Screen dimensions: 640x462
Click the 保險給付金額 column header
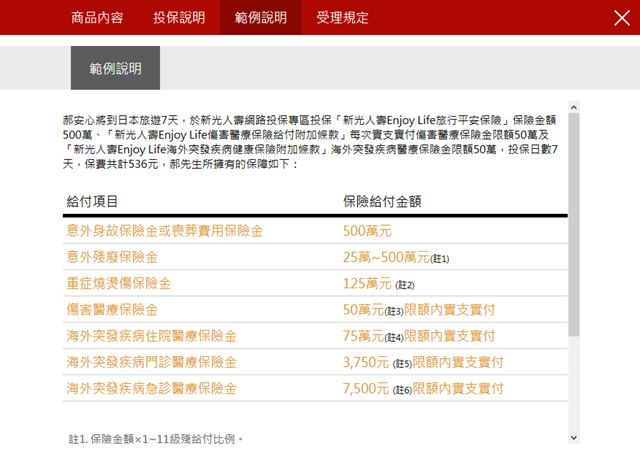click(x=382, y=201)
